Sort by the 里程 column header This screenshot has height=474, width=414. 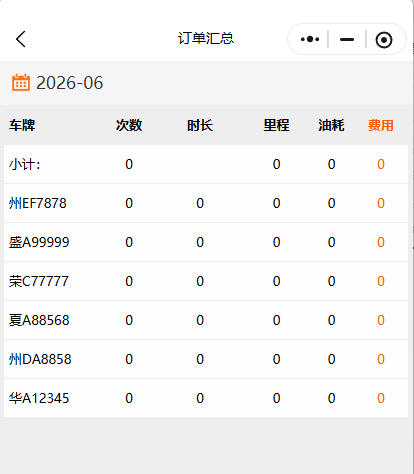click(276, 125)
